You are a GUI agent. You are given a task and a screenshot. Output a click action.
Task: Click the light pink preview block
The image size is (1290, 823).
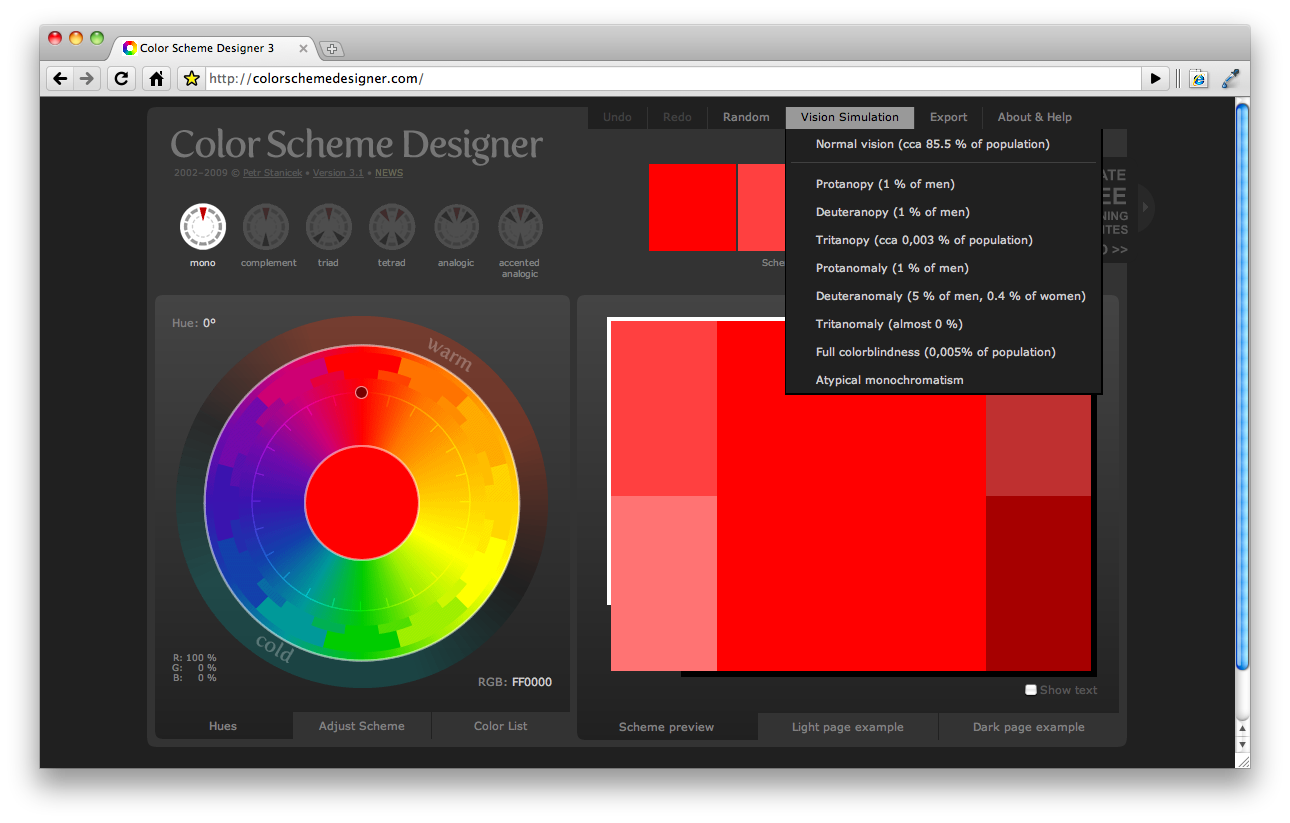[664, 583]
